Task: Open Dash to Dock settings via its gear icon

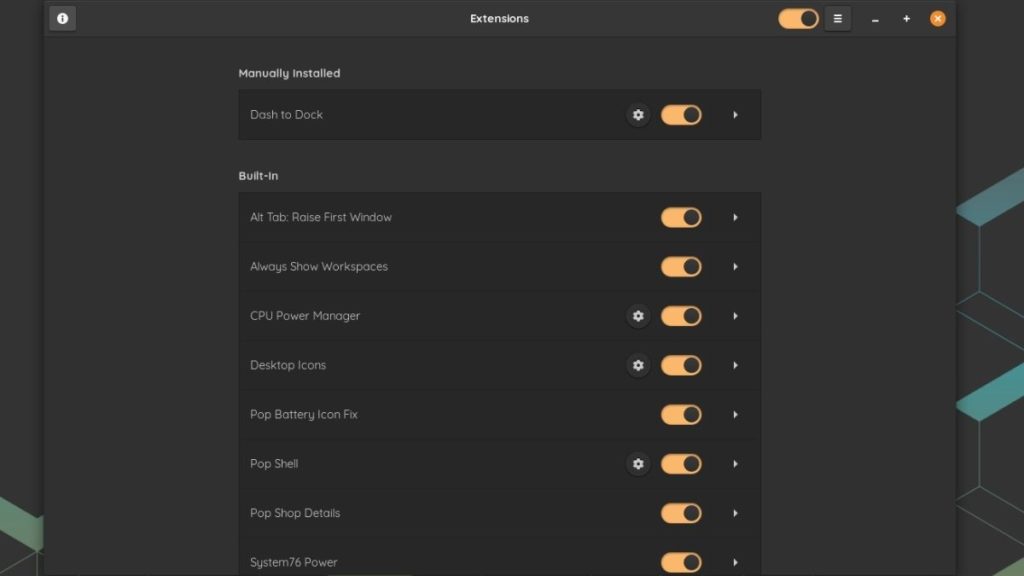Action: tap(638, 114)
